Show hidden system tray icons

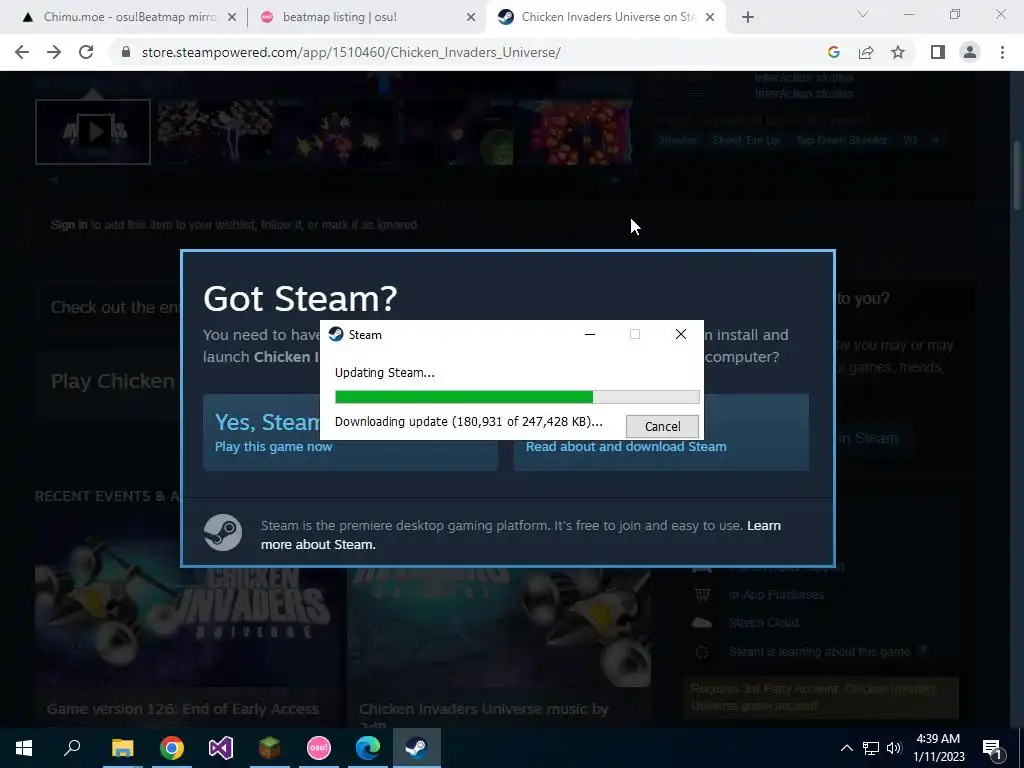coord(846,748)
